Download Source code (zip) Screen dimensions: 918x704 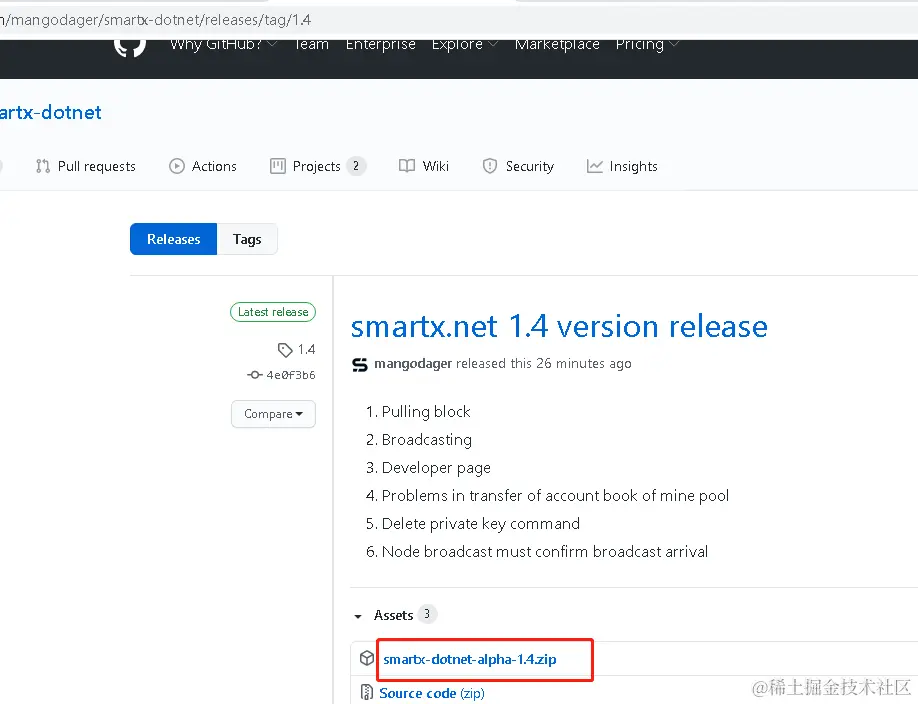click(x=431, y=693)
